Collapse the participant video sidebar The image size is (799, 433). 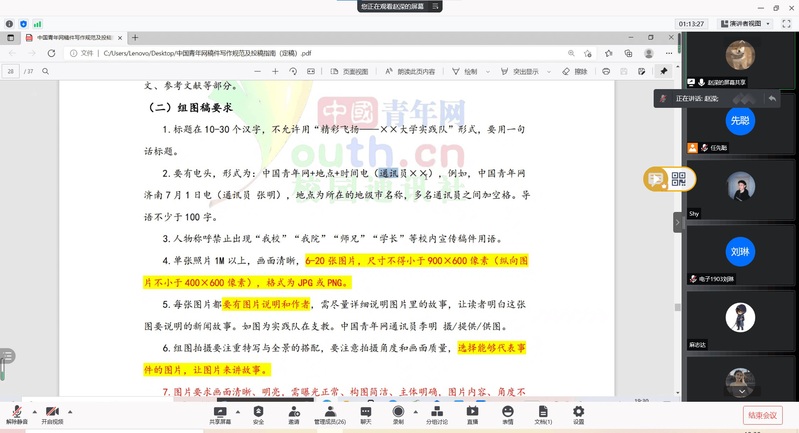(x=677, y=222)
